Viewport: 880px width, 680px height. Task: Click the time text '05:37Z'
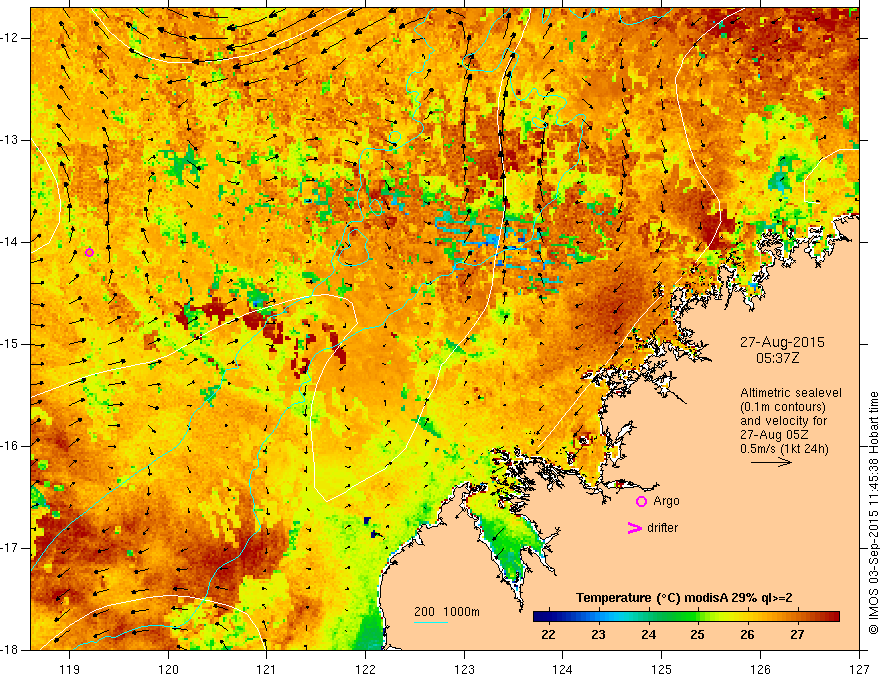click(777, 358)
